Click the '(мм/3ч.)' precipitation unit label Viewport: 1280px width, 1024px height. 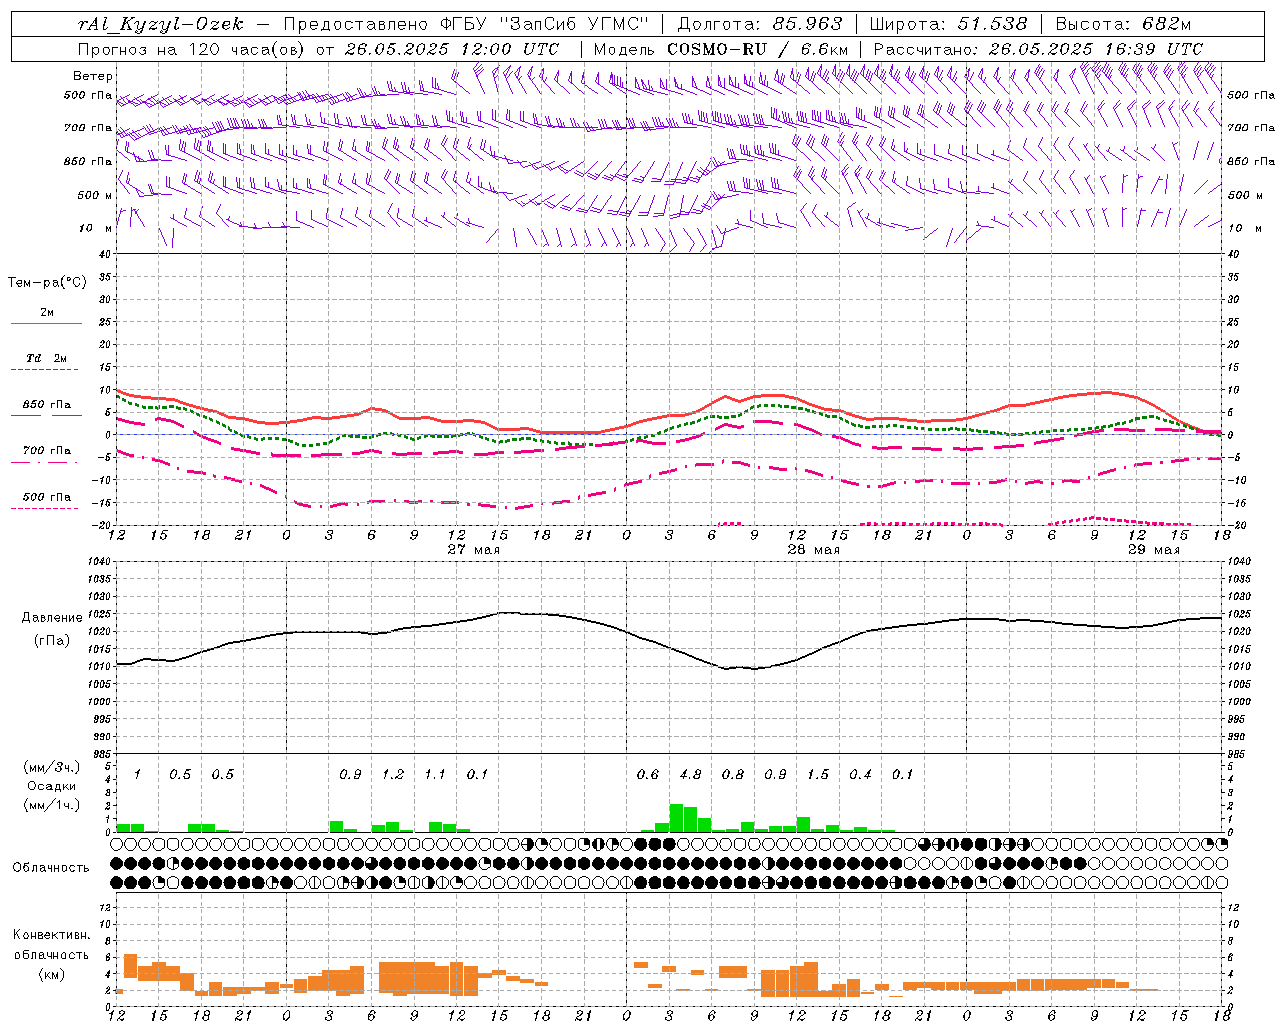(51, 767)
